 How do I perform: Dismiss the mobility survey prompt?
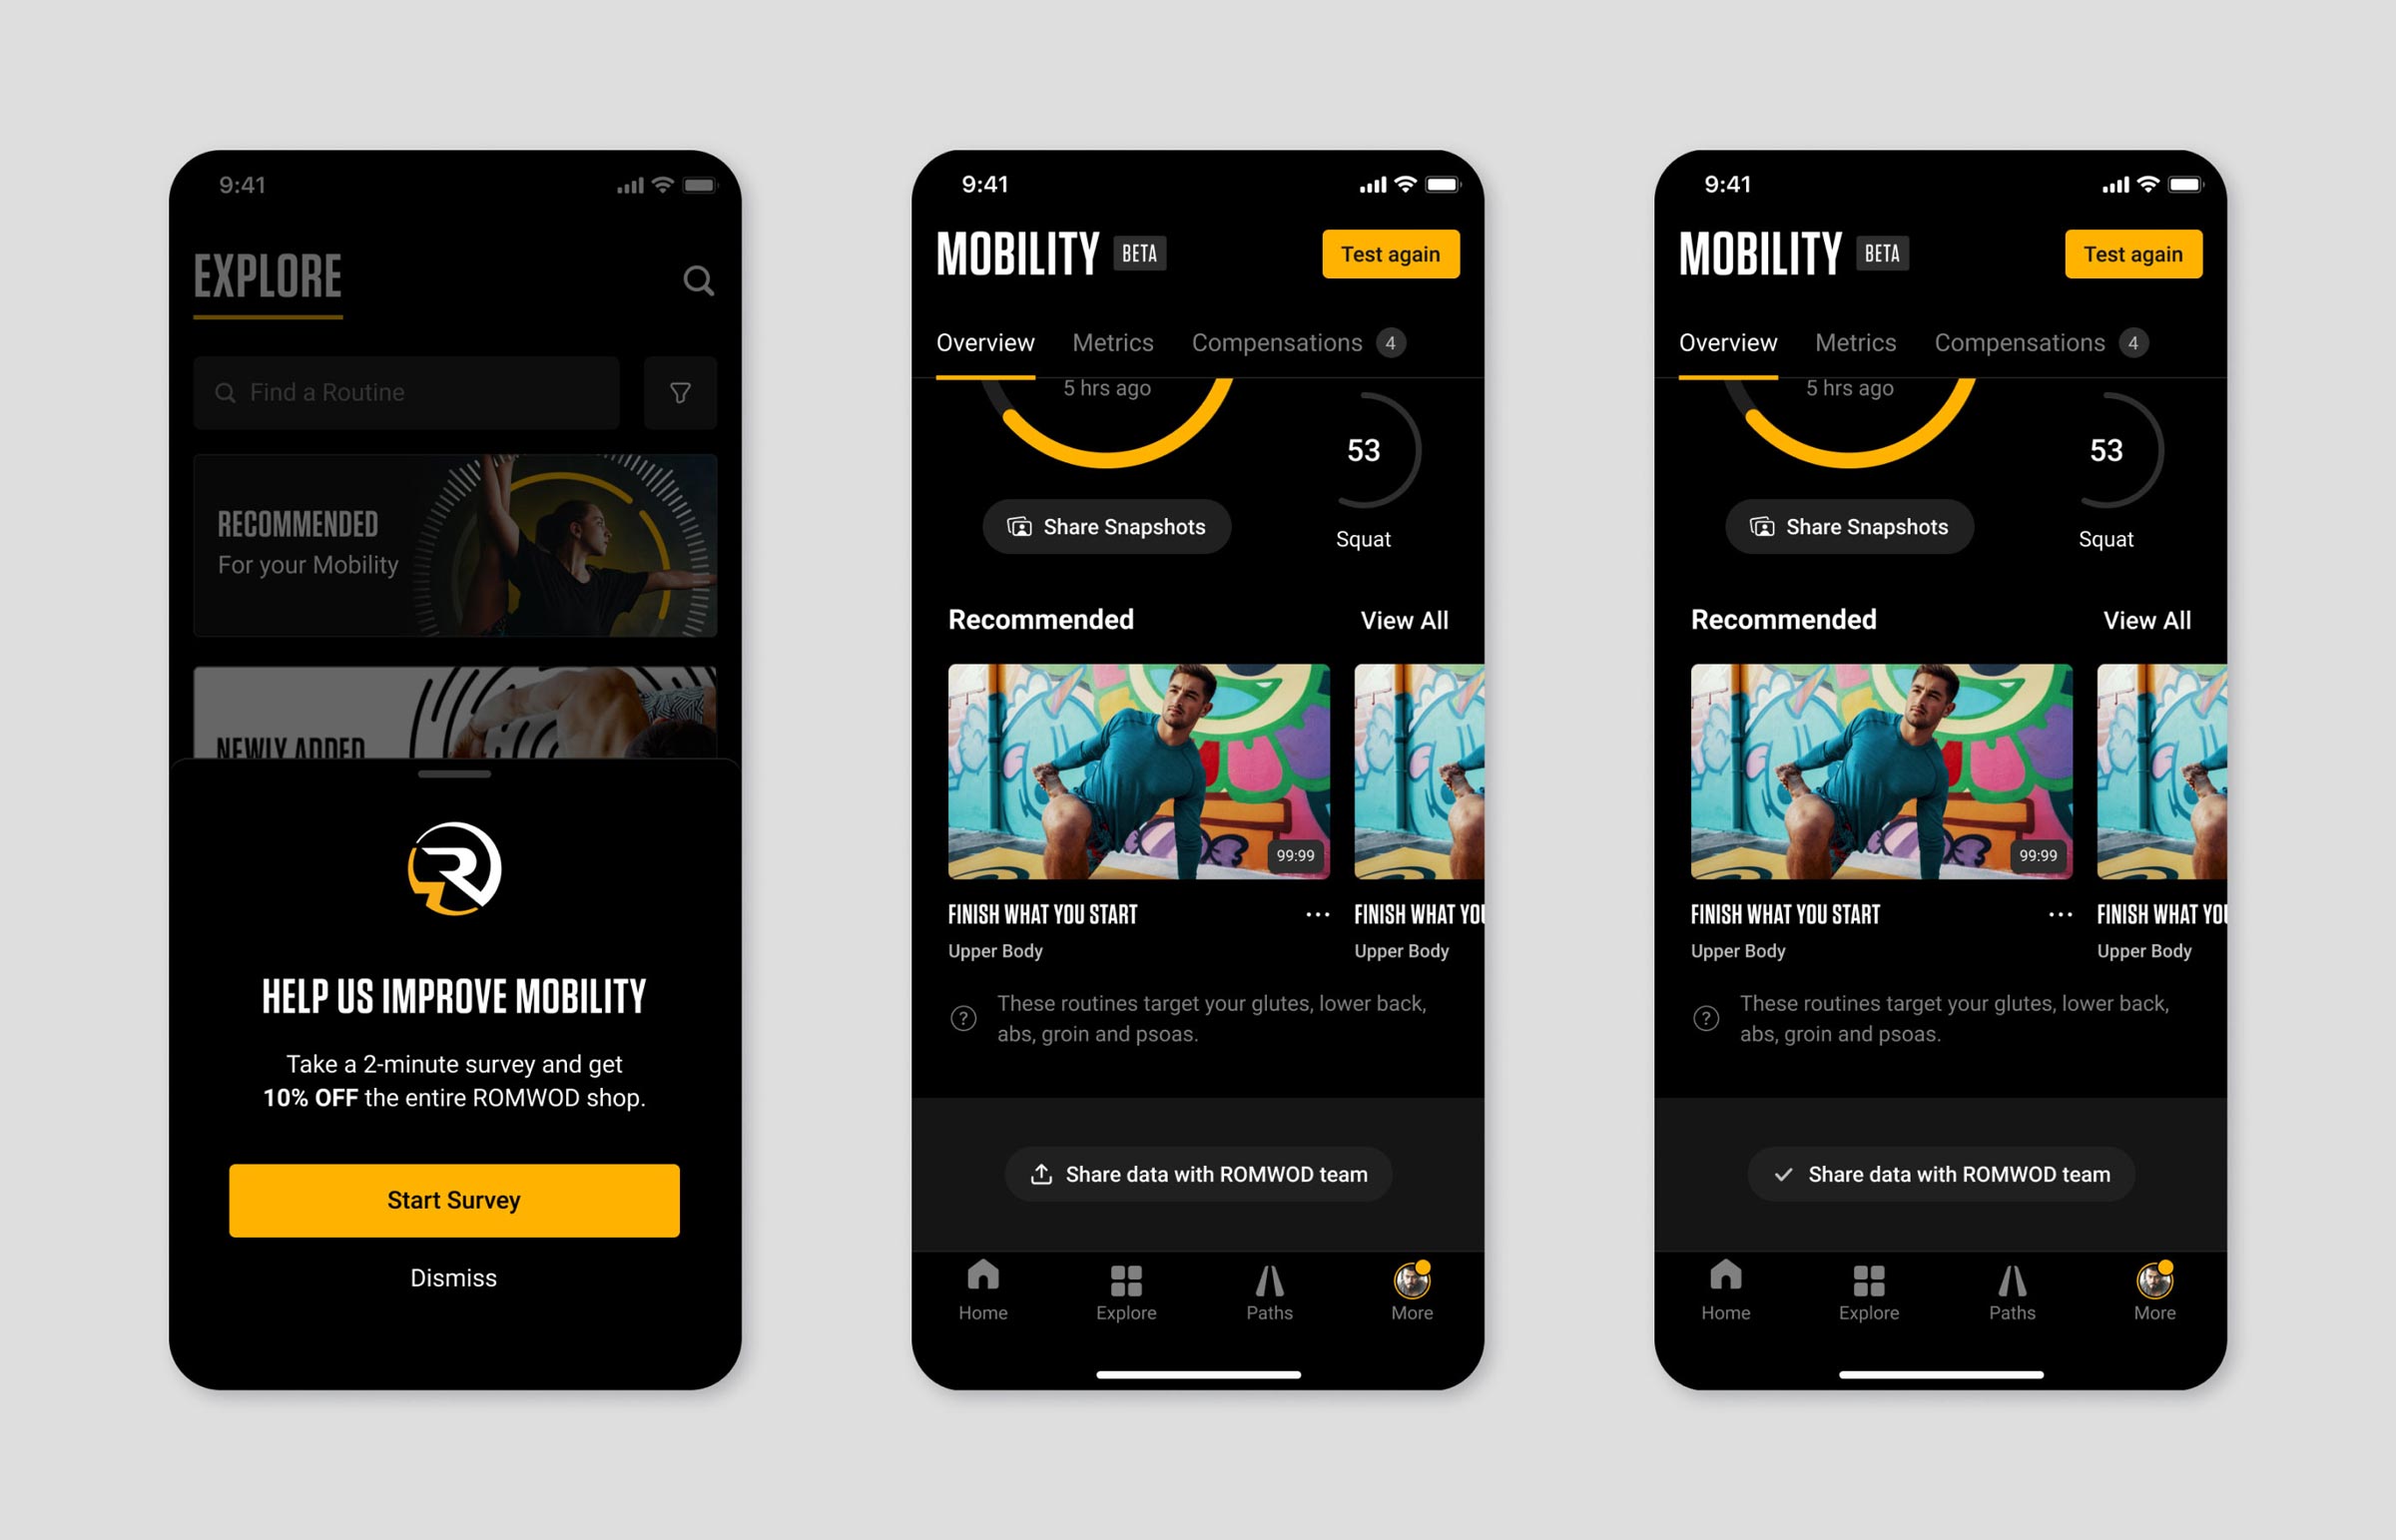click(x=454, y=1279)
